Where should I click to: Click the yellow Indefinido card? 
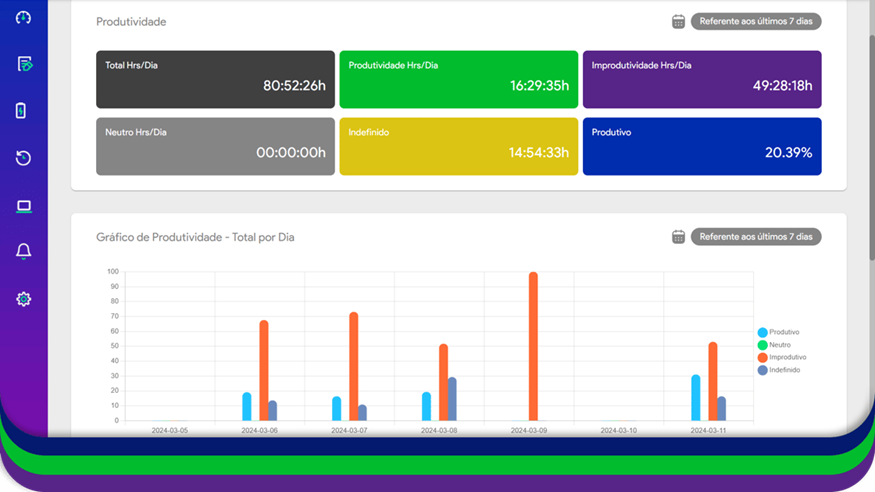458,146
